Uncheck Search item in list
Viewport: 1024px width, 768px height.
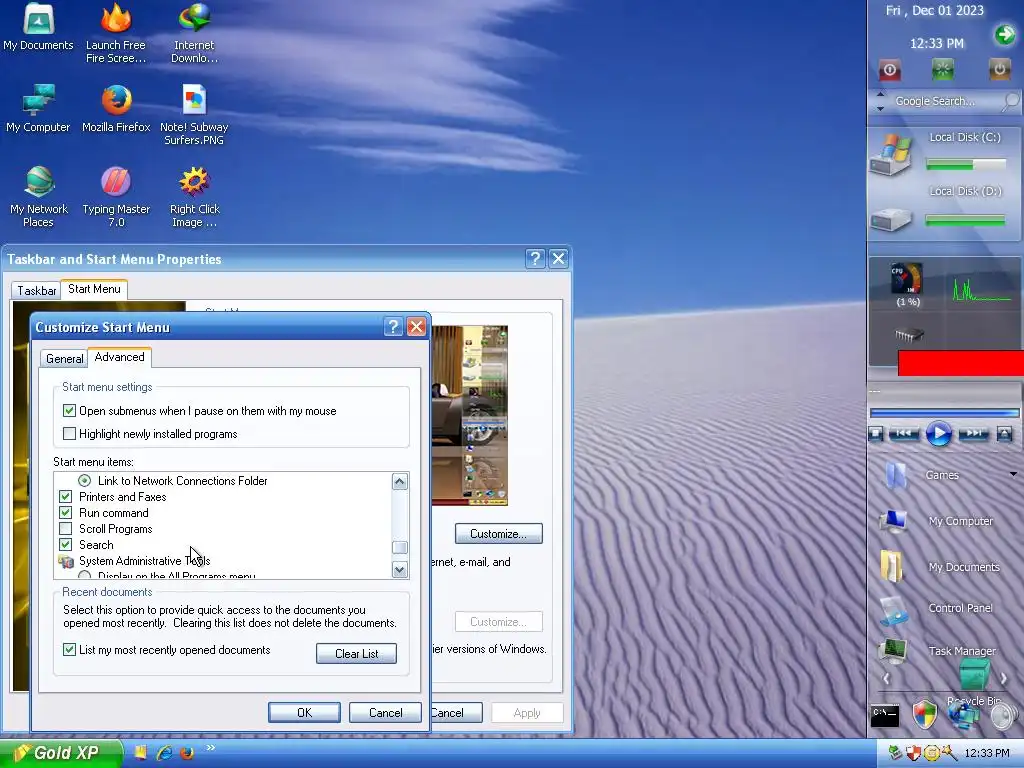tap(65, 545)
